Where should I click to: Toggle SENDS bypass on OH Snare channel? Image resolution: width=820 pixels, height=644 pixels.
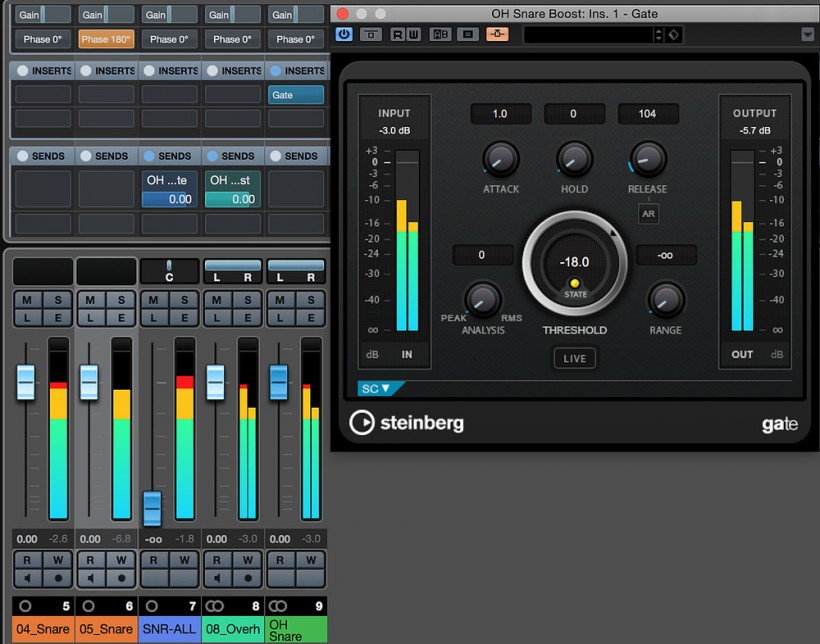[x=276, y=156]
